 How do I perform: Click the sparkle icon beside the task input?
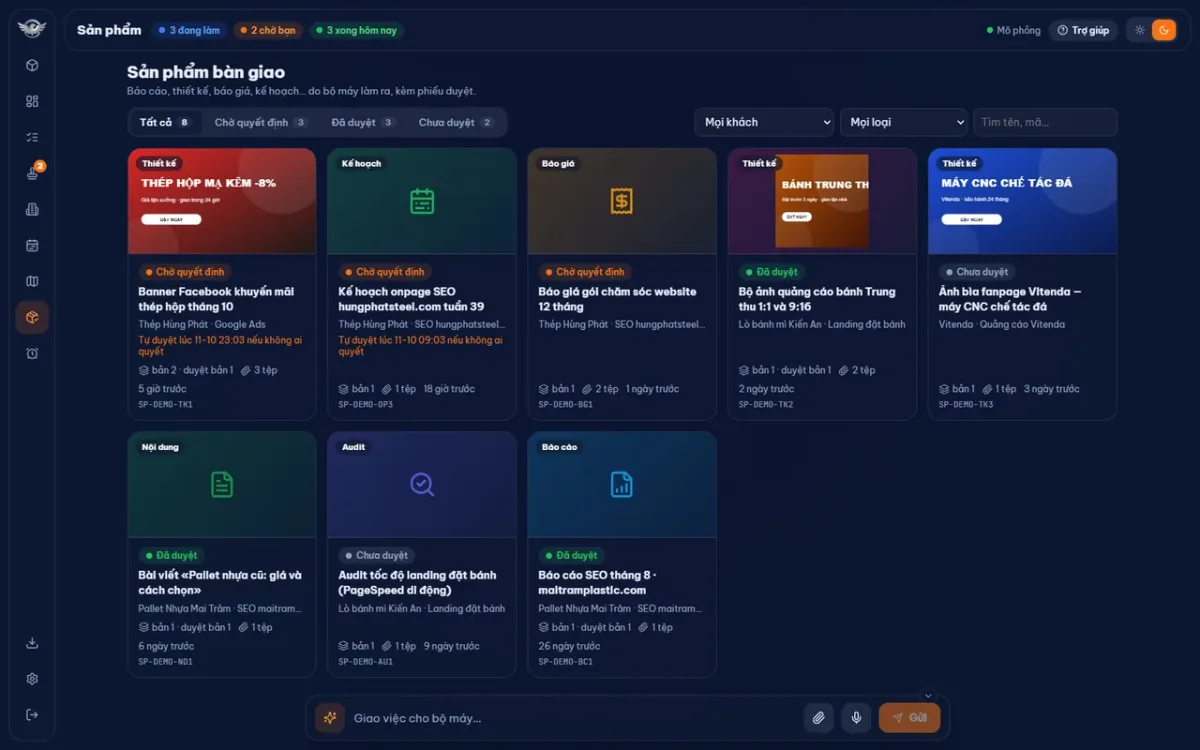point(330,718)
